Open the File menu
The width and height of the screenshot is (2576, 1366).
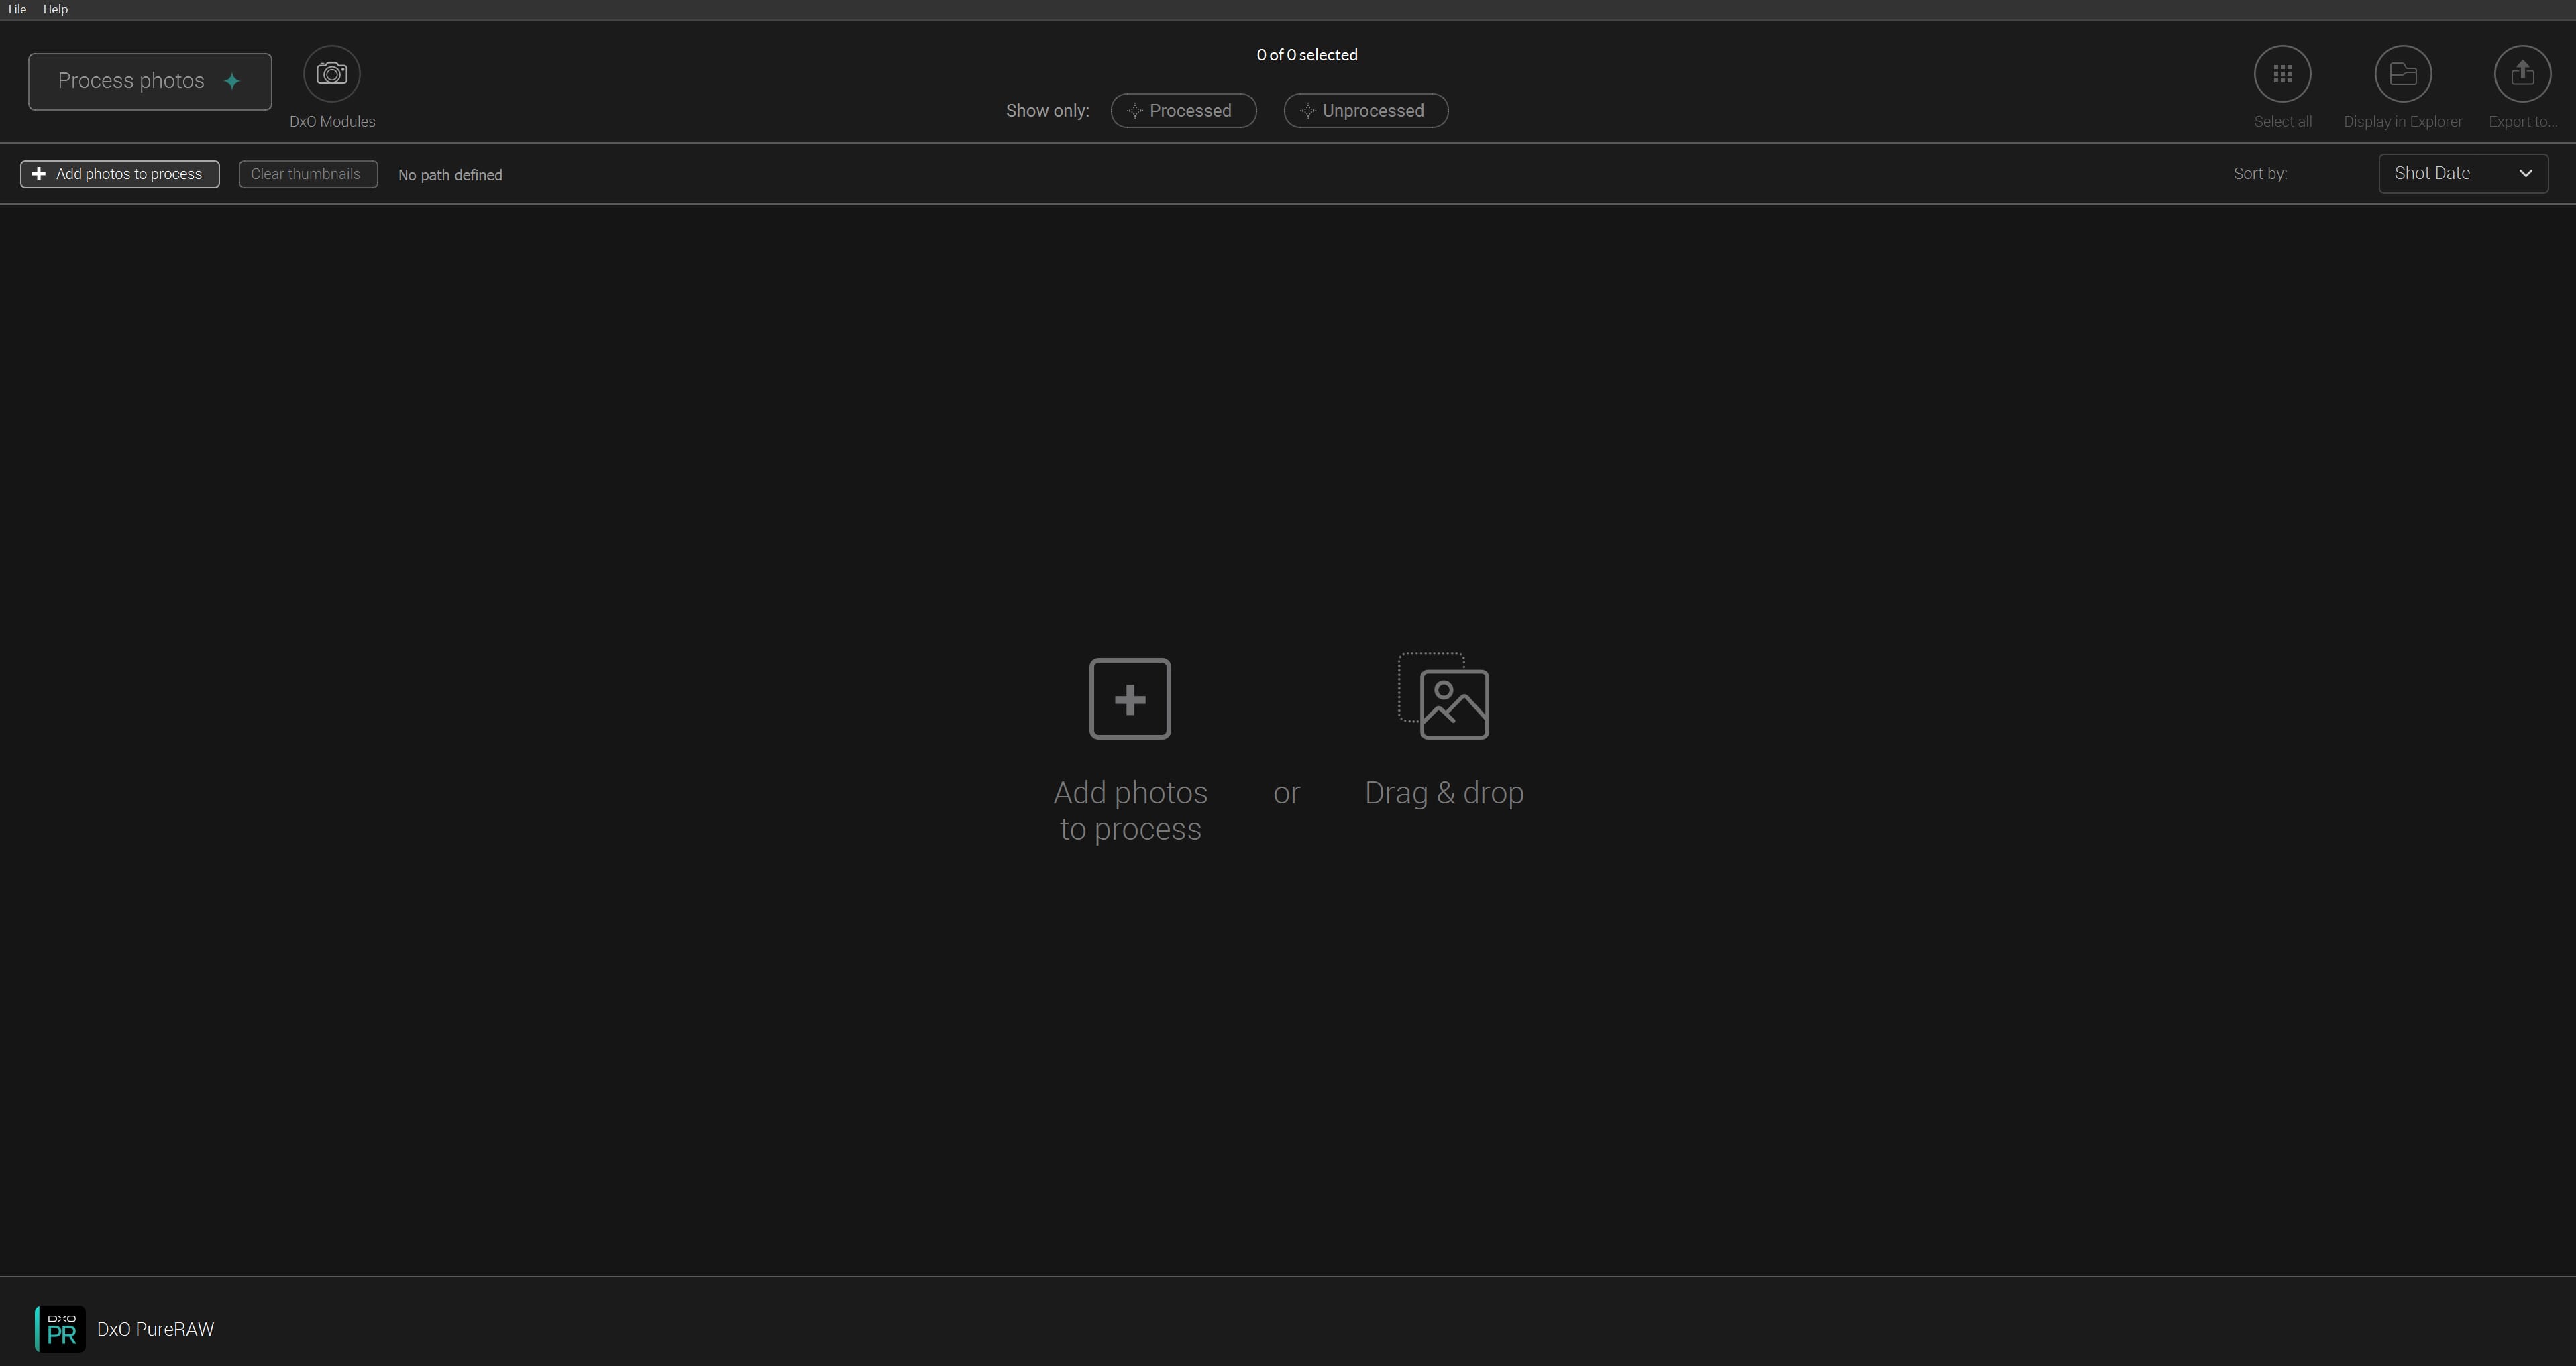17,9
